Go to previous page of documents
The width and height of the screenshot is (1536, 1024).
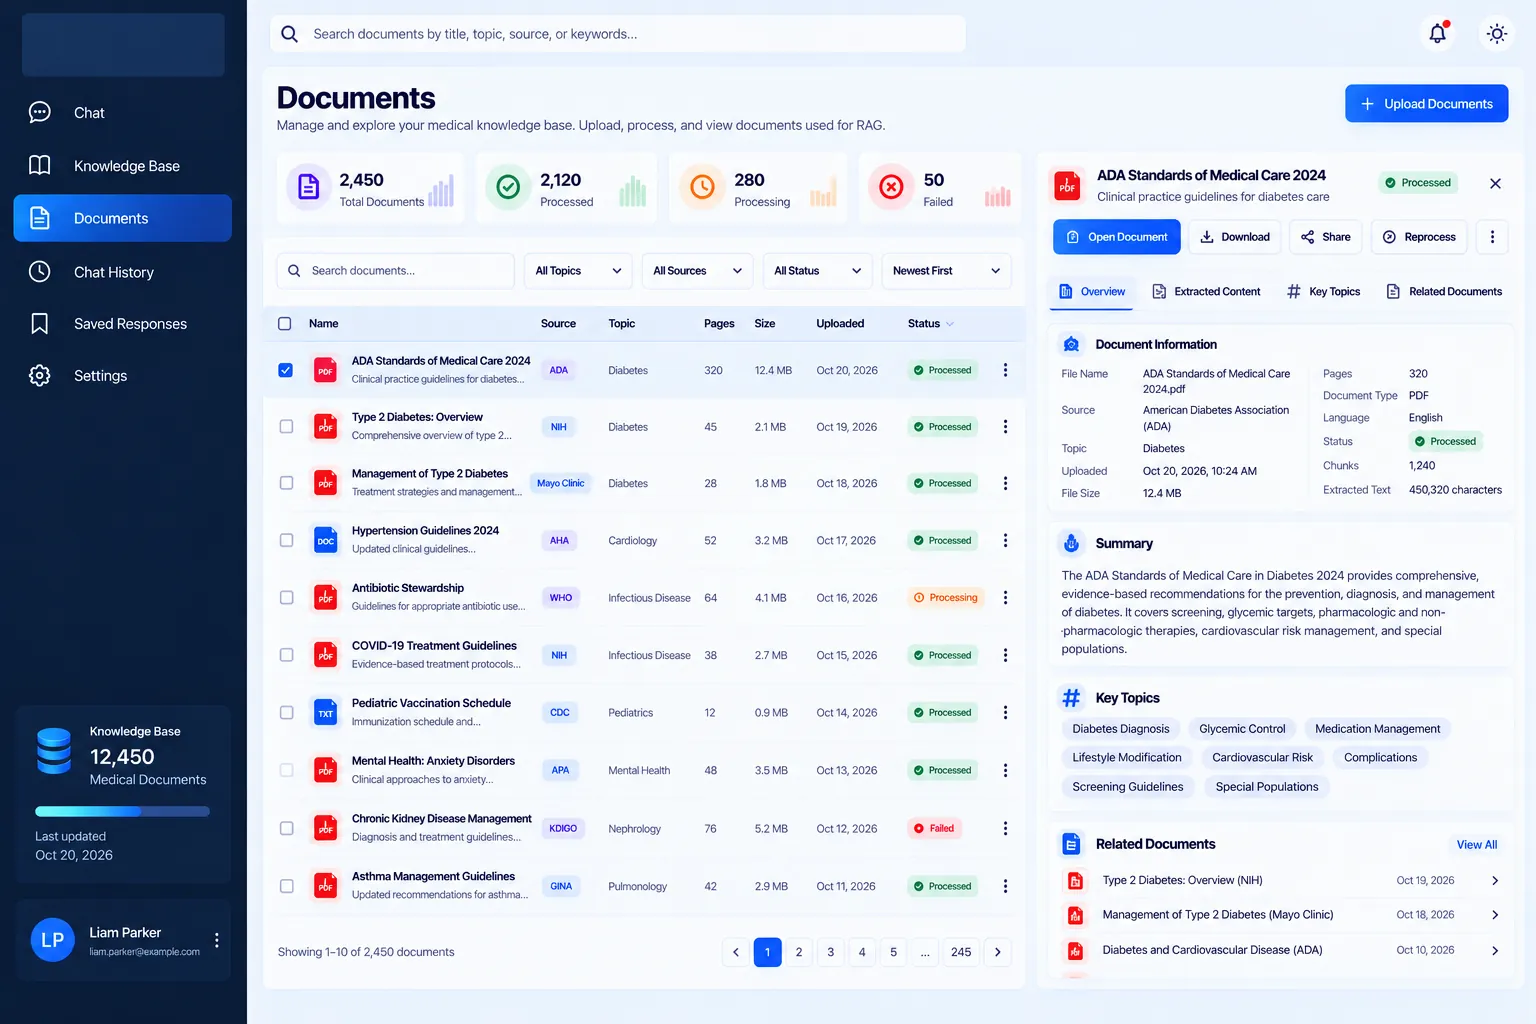click(x=736, y=952)
